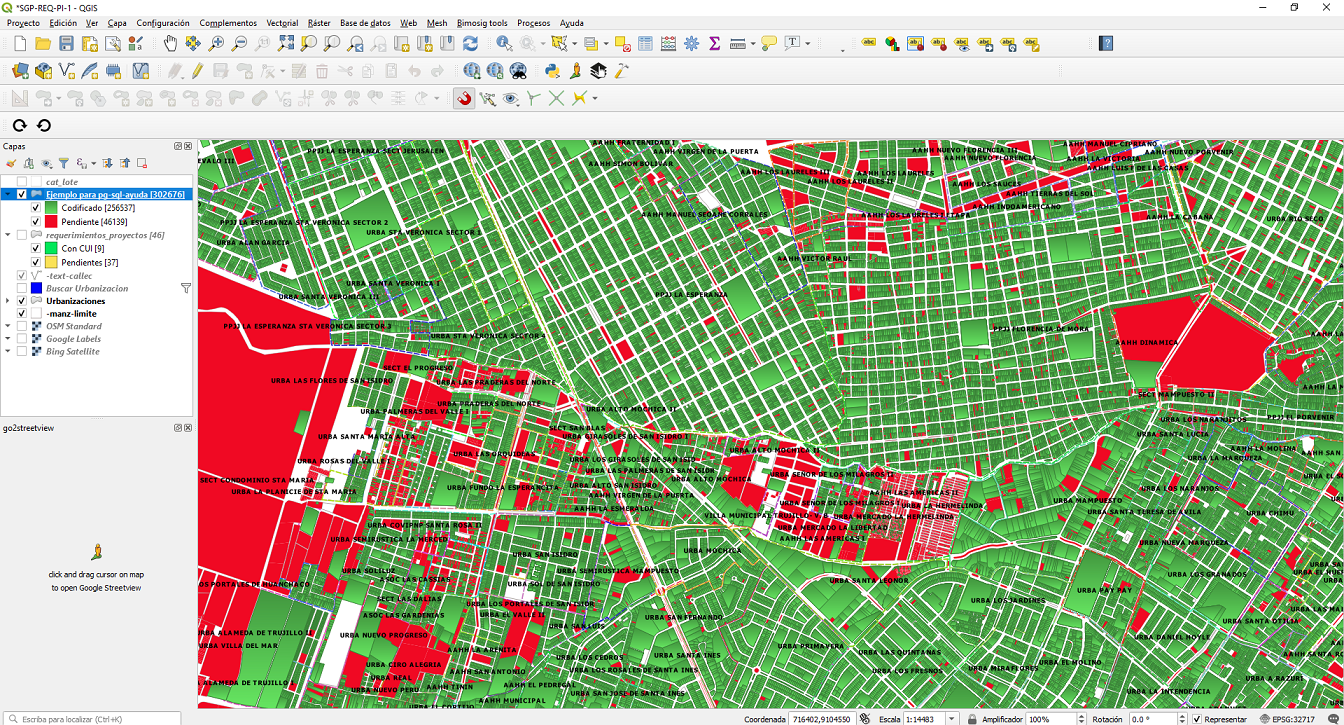The image size is (1344, 725).
Task: Toggle the Representar checkbox in status bar
Action: tap(1197, 719)
